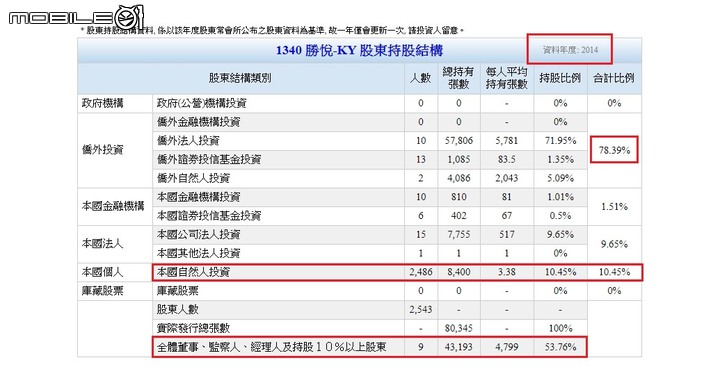Select the 持股比例 column header
720x392 pixels.
tap(560, 78)
